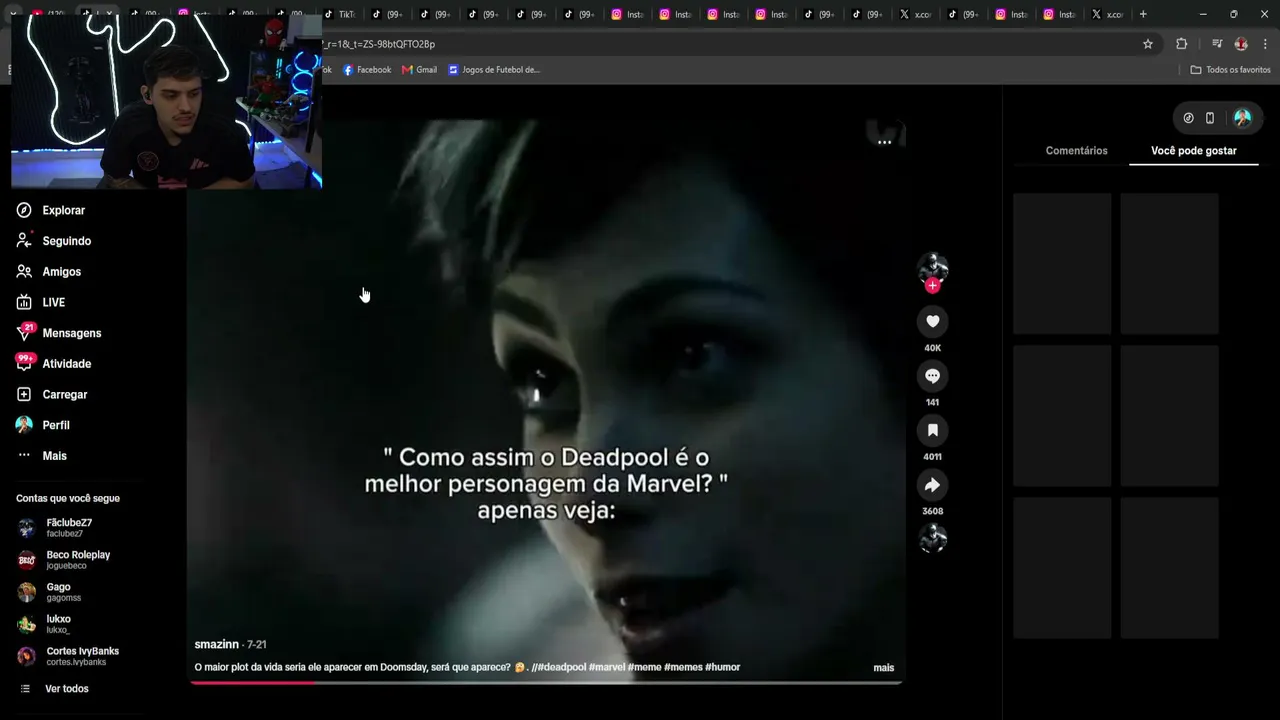Share the video with the arrow icon
Viewport: 1280px width, 720px height.
click(932, 485)
